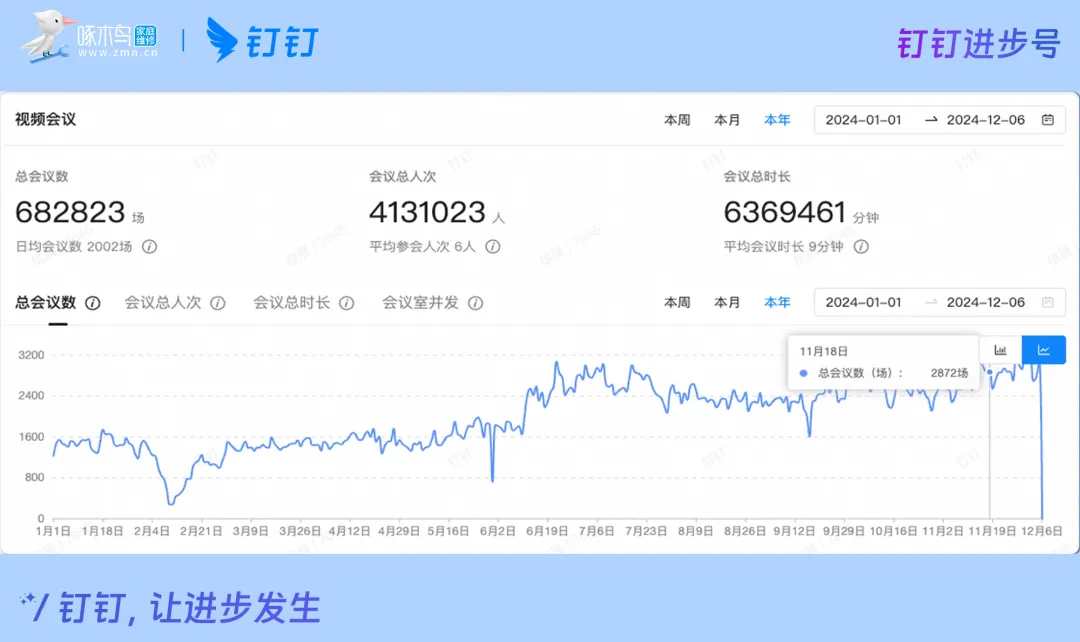
Task: Click info icon next to 会议总人次 tab
Action: pos(218,303)
